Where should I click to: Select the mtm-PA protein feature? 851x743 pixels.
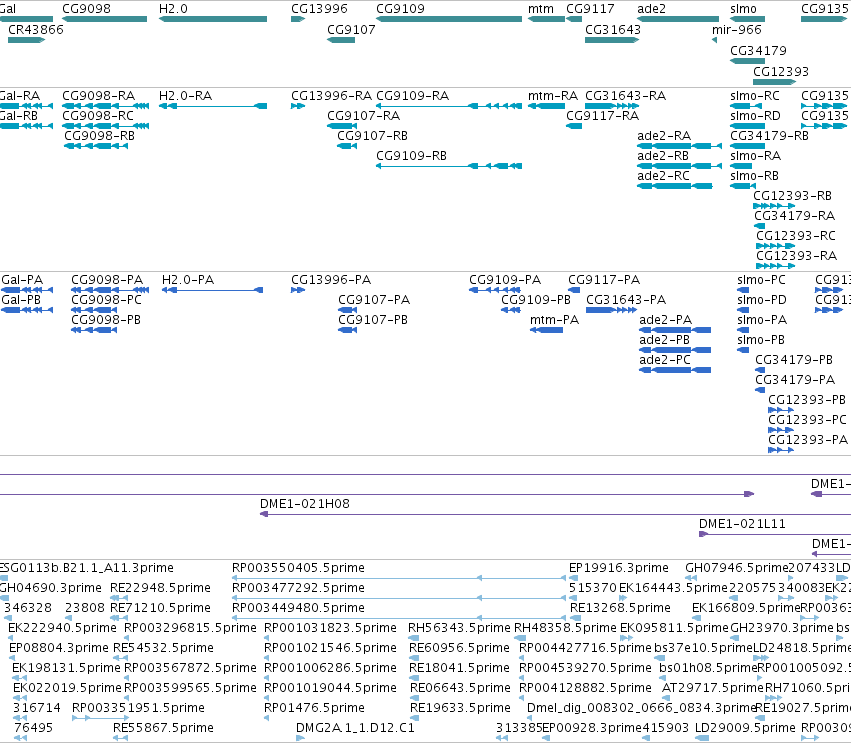click(547, 330)
